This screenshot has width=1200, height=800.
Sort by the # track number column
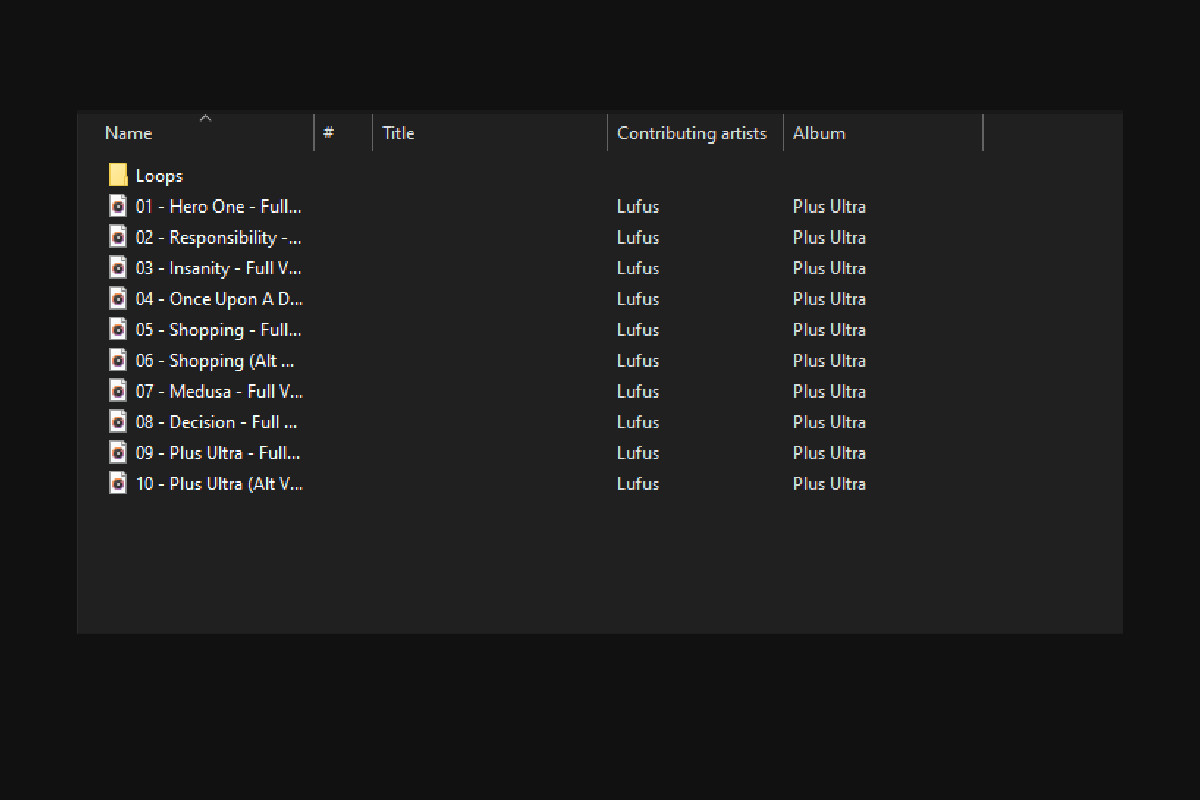329,133
